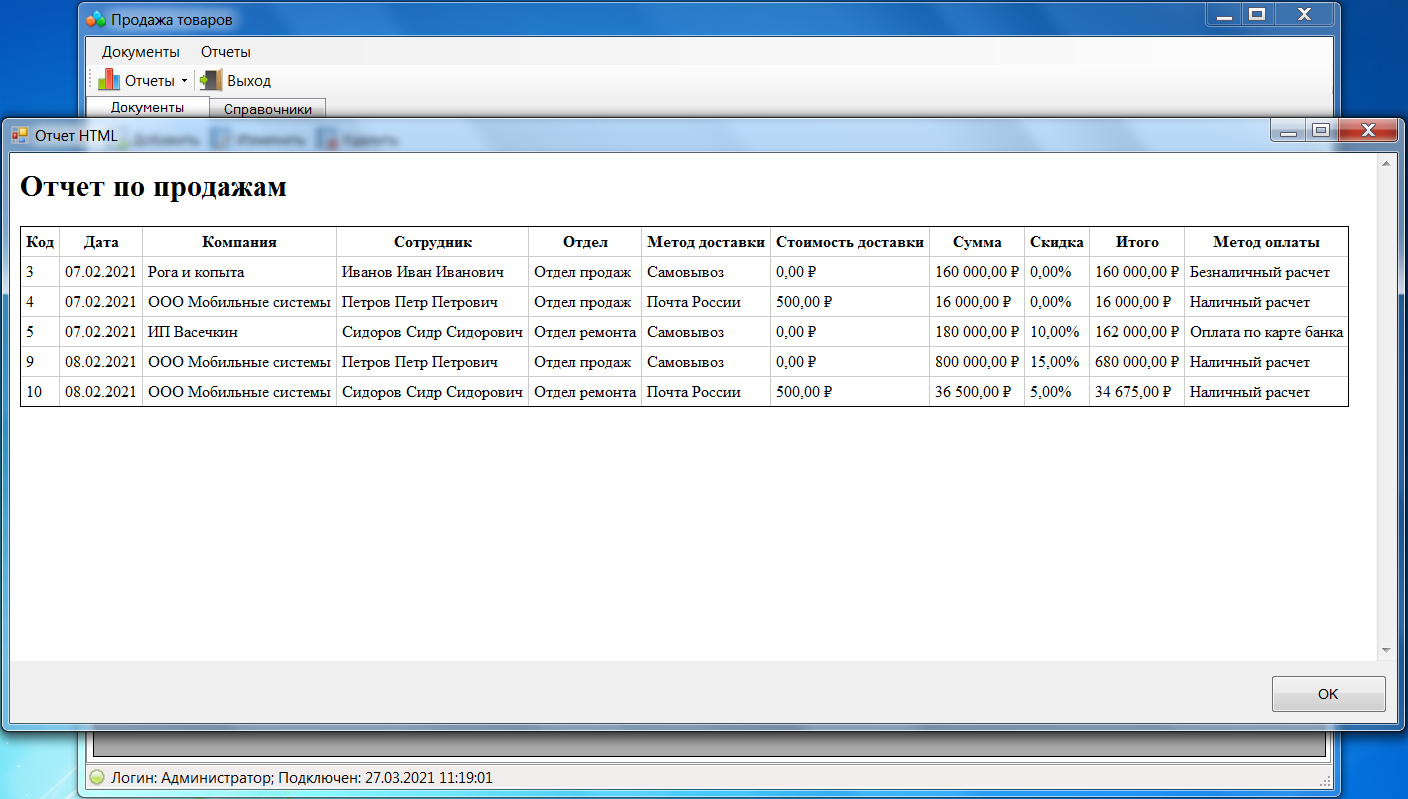Image resolution: width=1408 pixels, height=799 pixels.
Task: Click the Итого column header
Action: click(1137, 242)
